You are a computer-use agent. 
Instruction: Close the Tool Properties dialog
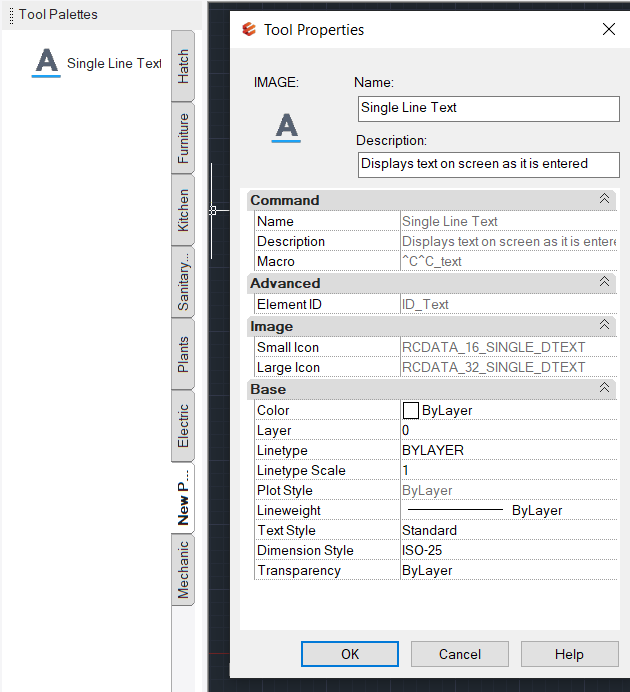(x=608, y=30)
